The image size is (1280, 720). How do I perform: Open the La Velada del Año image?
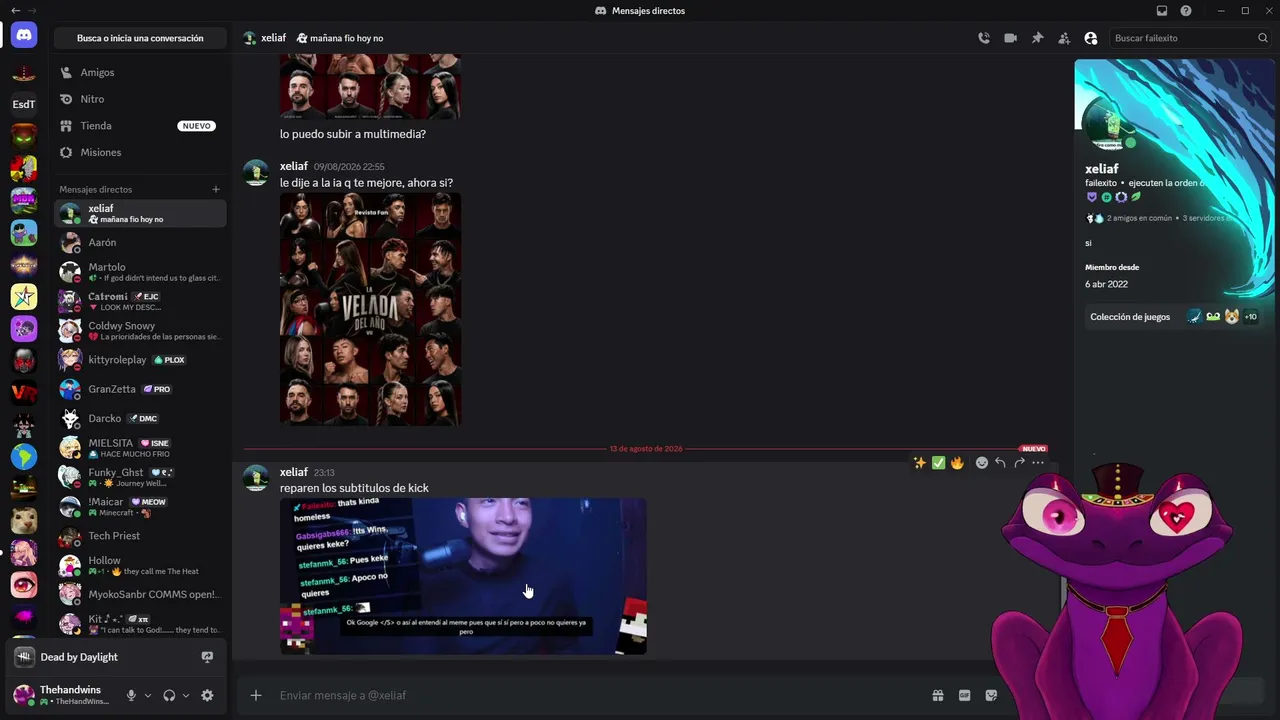click(x=370, y=309)
